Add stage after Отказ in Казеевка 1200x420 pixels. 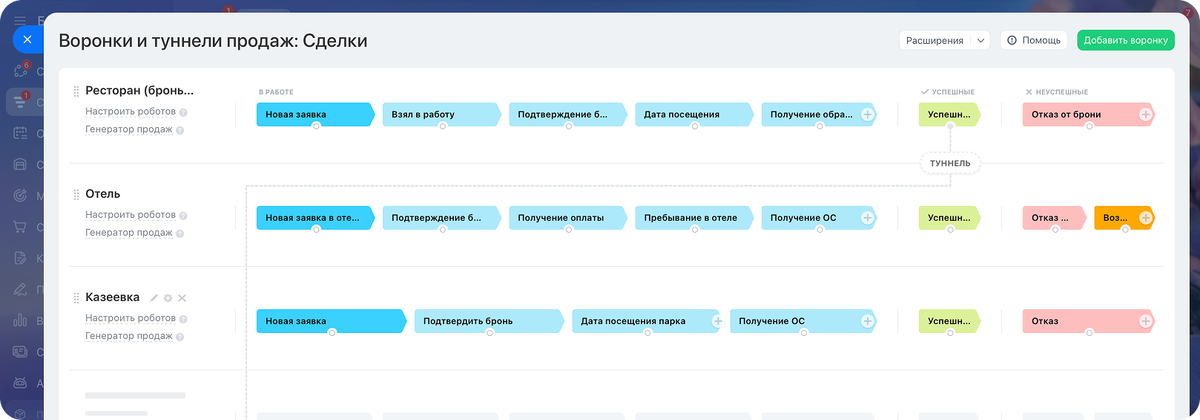point(1145,321)
